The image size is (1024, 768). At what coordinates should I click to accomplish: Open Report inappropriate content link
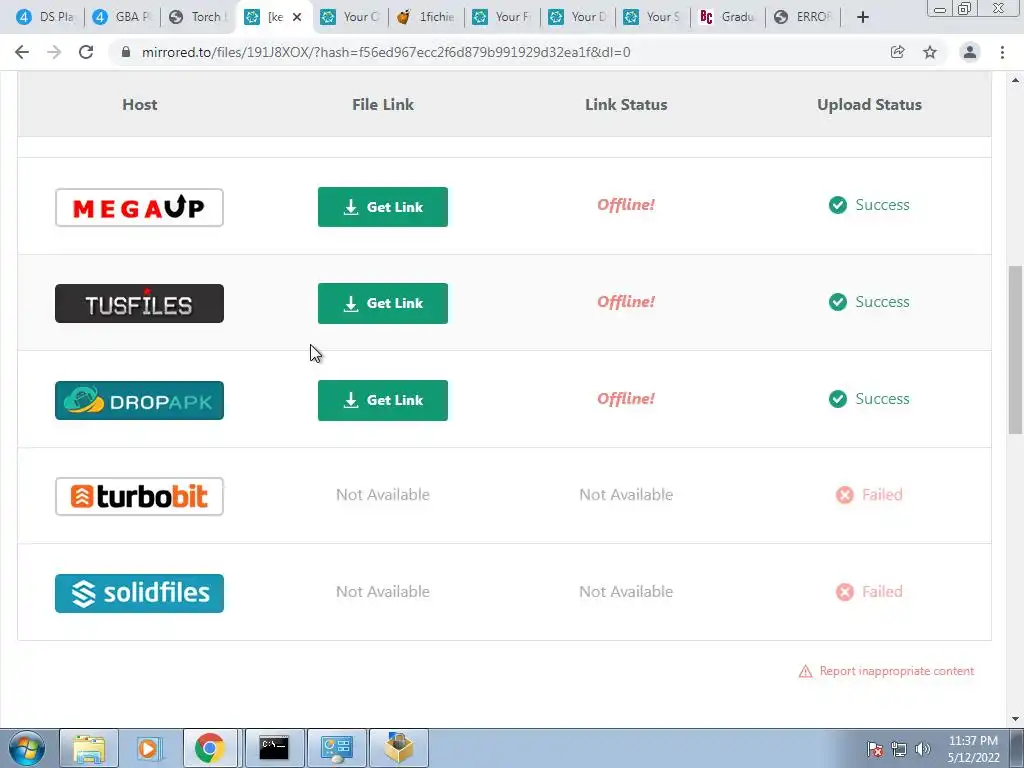coord(886,671)
